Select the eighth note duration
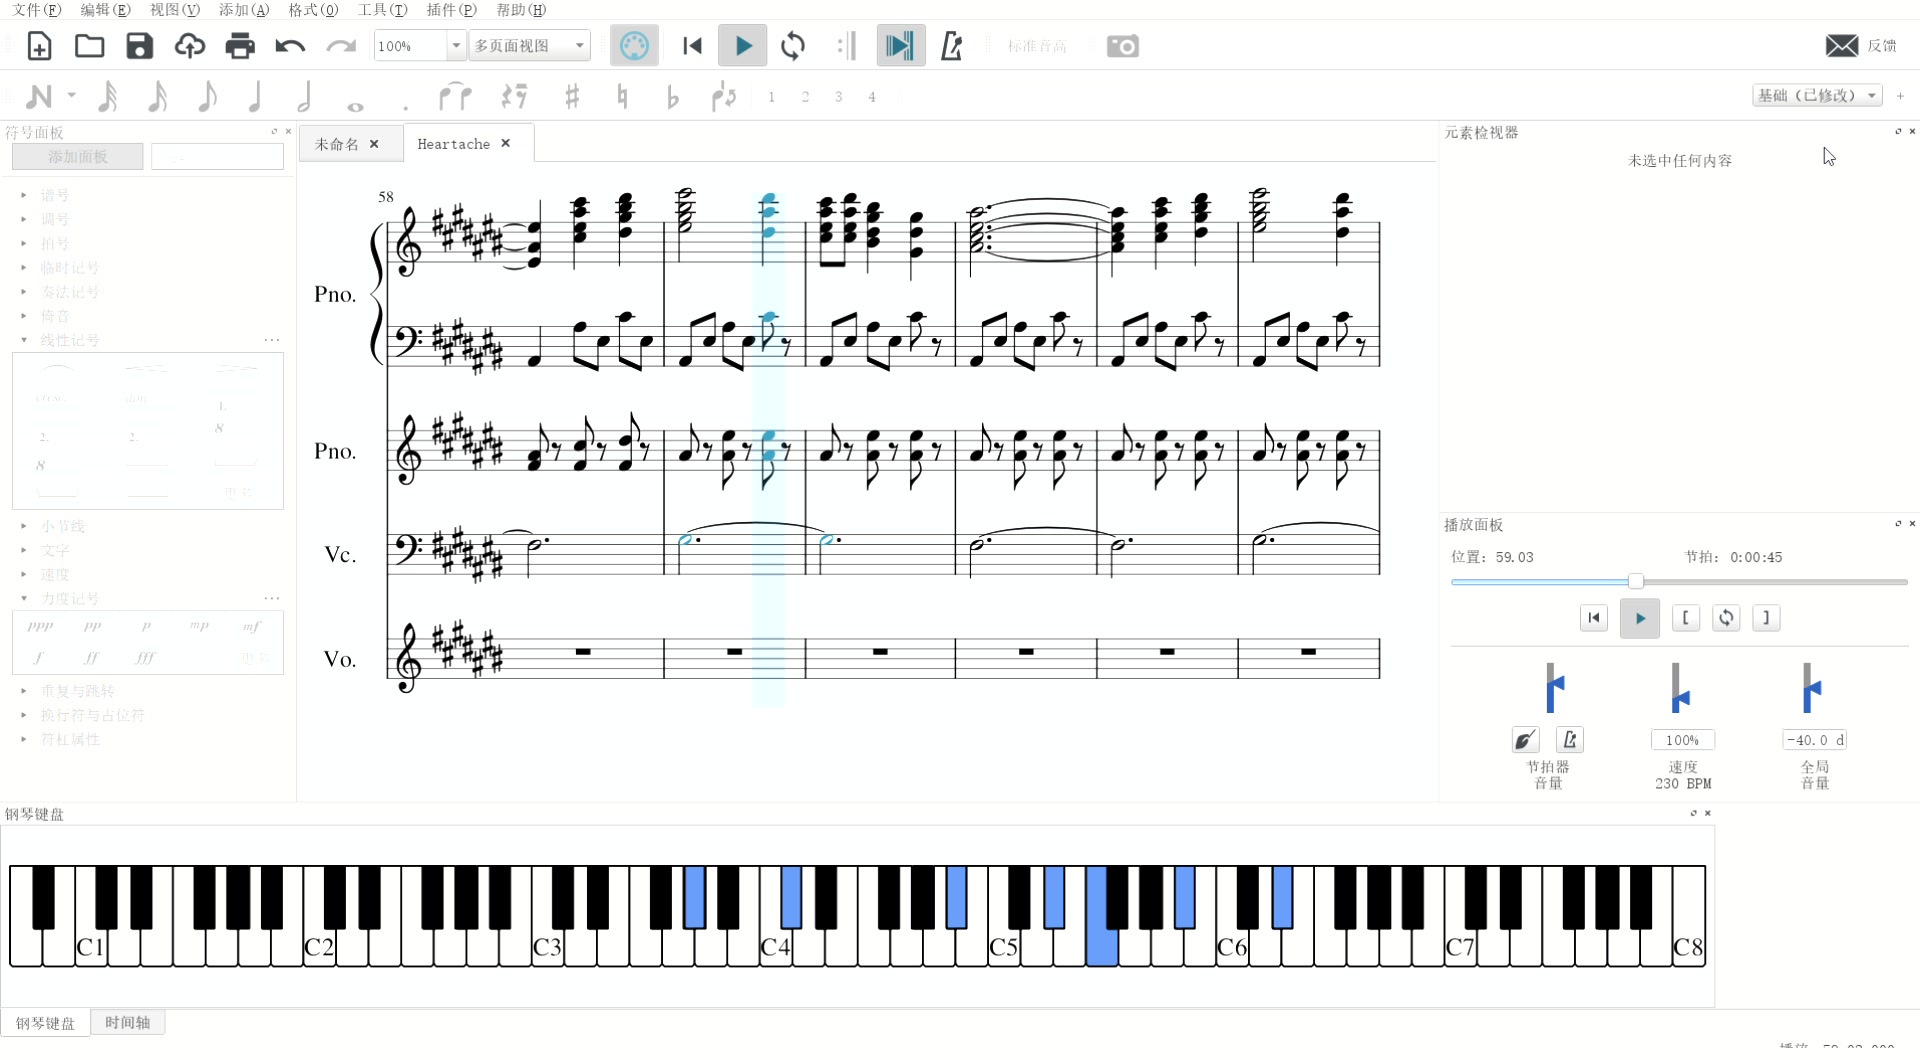Image resolution: width=1920 pixels, height=1060 pixels. (x=207, y=97)
